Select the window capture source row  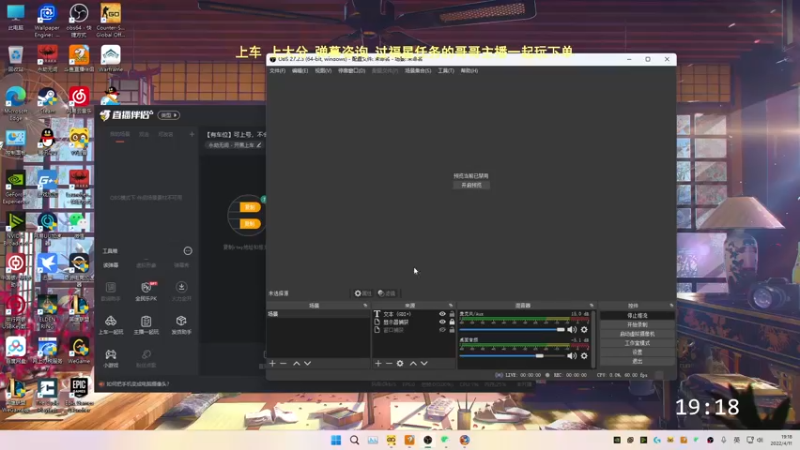[414, 330]
